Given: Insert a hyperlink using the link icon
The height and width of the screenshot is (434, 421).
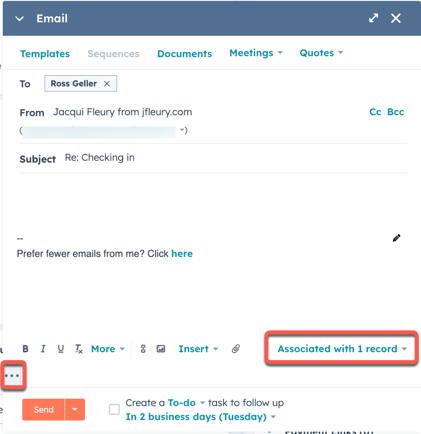Looking at the screenshot, I should [143, 349].
